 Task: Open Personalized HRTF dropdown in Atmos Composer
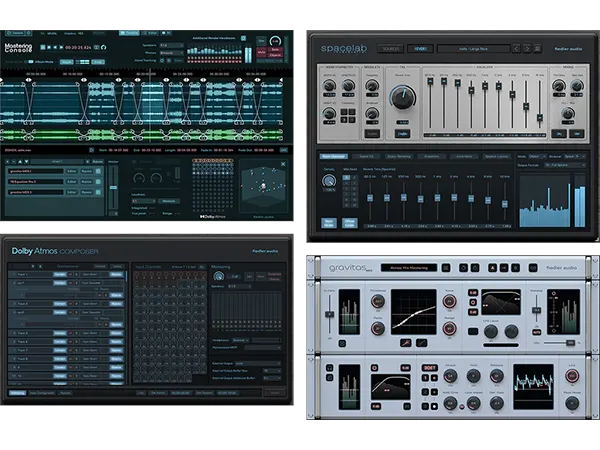click(262, 348)
